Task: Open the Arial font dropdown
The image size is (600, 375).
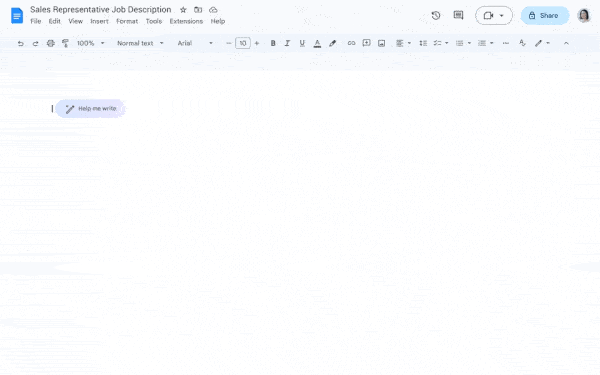Action: click(195, 43)
